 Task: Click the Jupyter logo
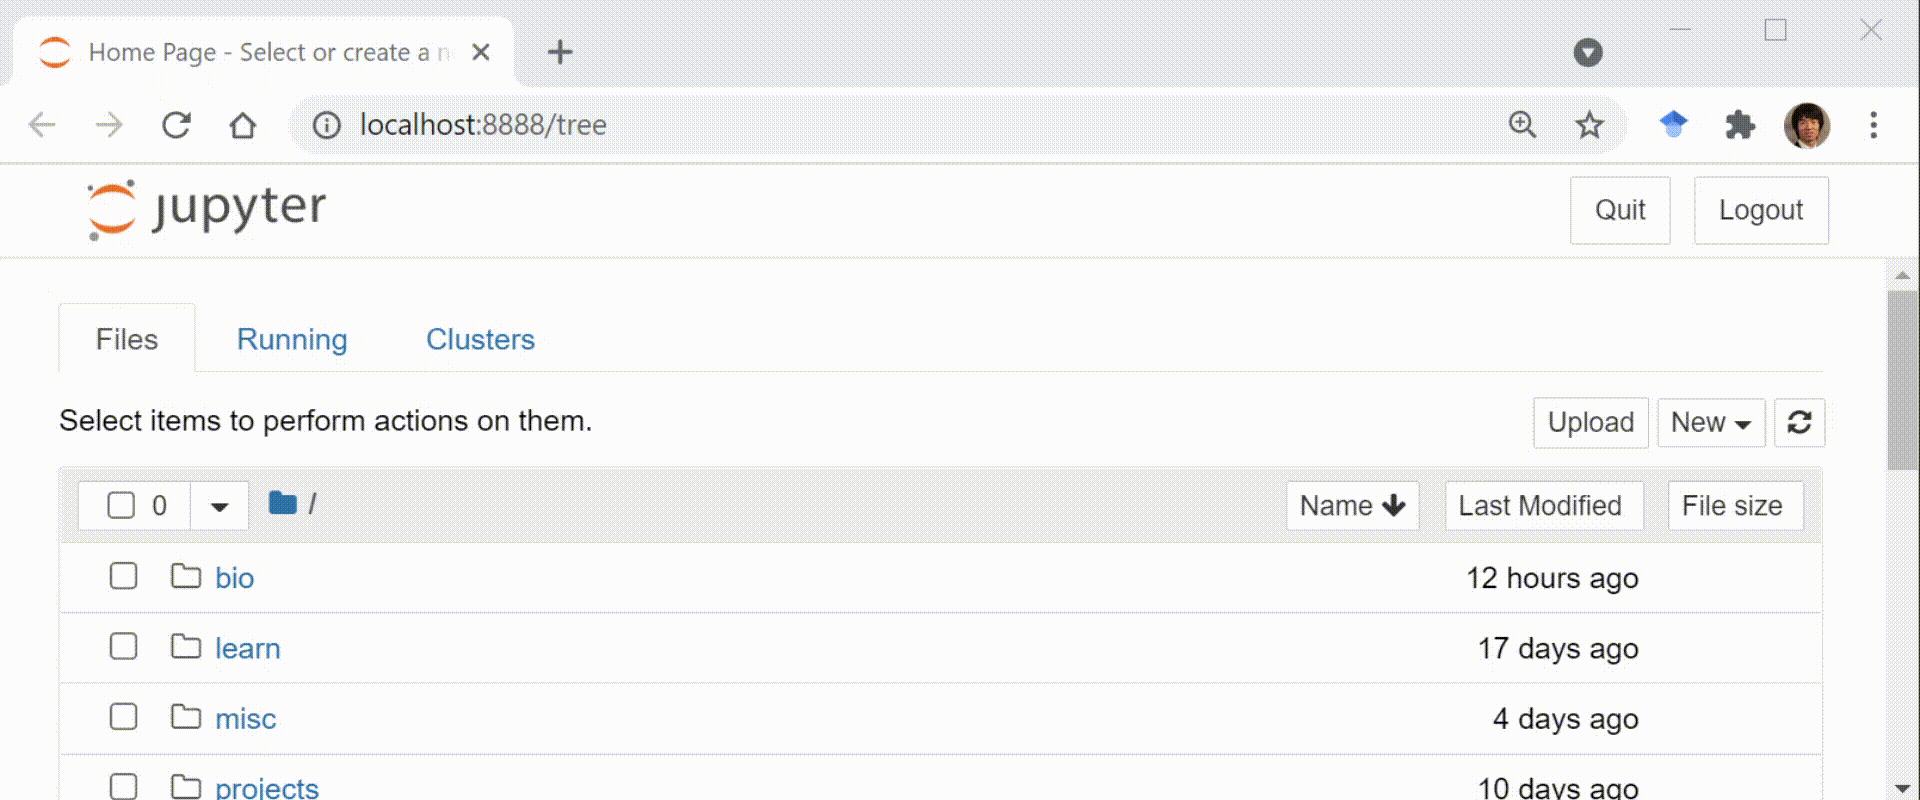click(207, 209)
